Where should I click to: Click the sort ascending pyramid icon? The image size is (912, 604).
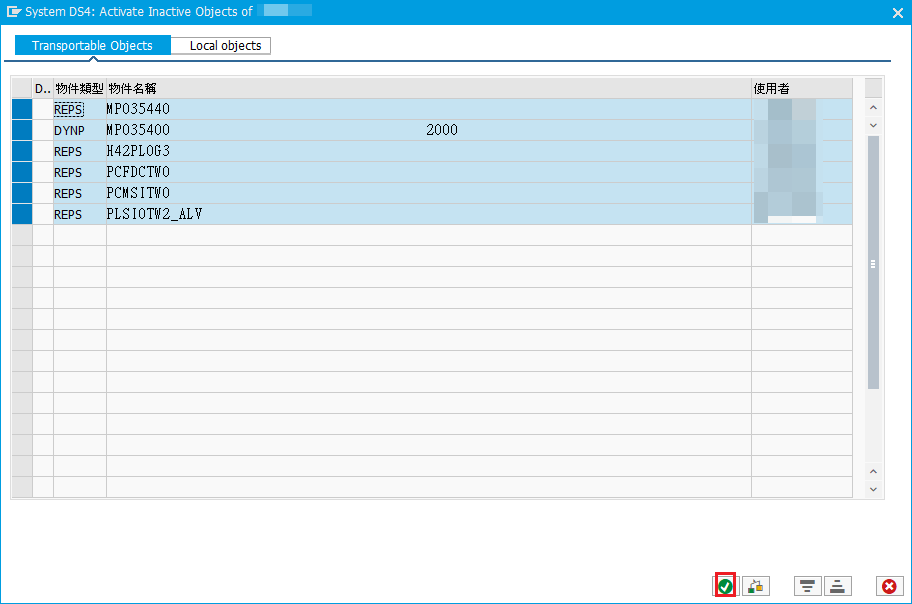click(838, 586)
